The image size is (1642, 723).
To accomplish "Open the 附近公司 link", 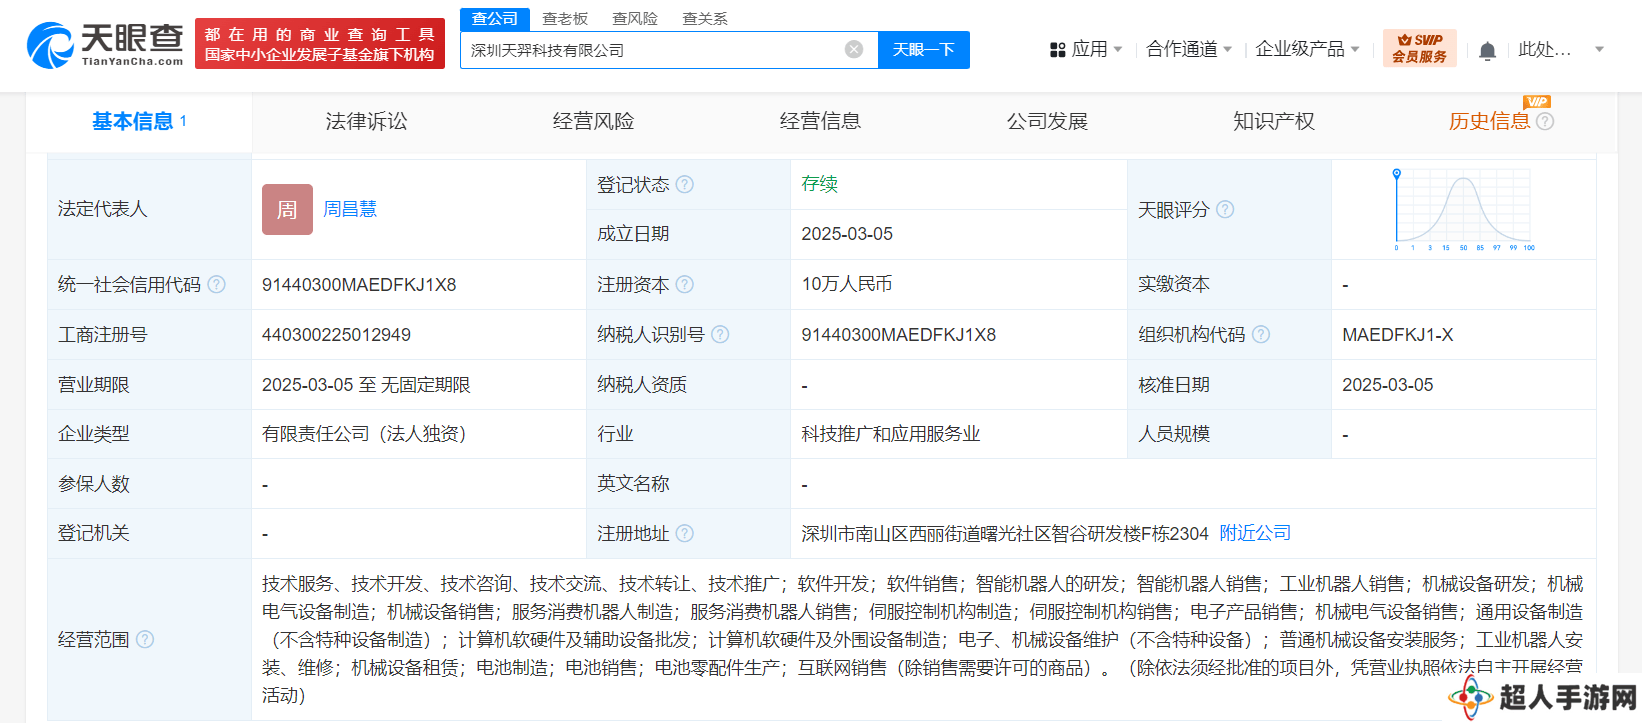I will pyautogui.click(x=1255, y=533).
